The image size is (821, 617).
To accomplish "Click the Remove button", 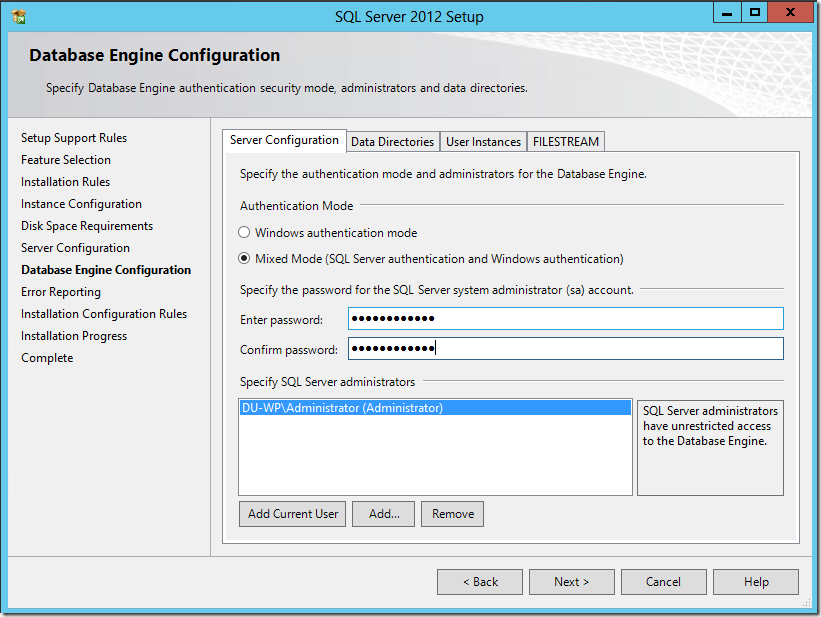I will tap(452, 514).
